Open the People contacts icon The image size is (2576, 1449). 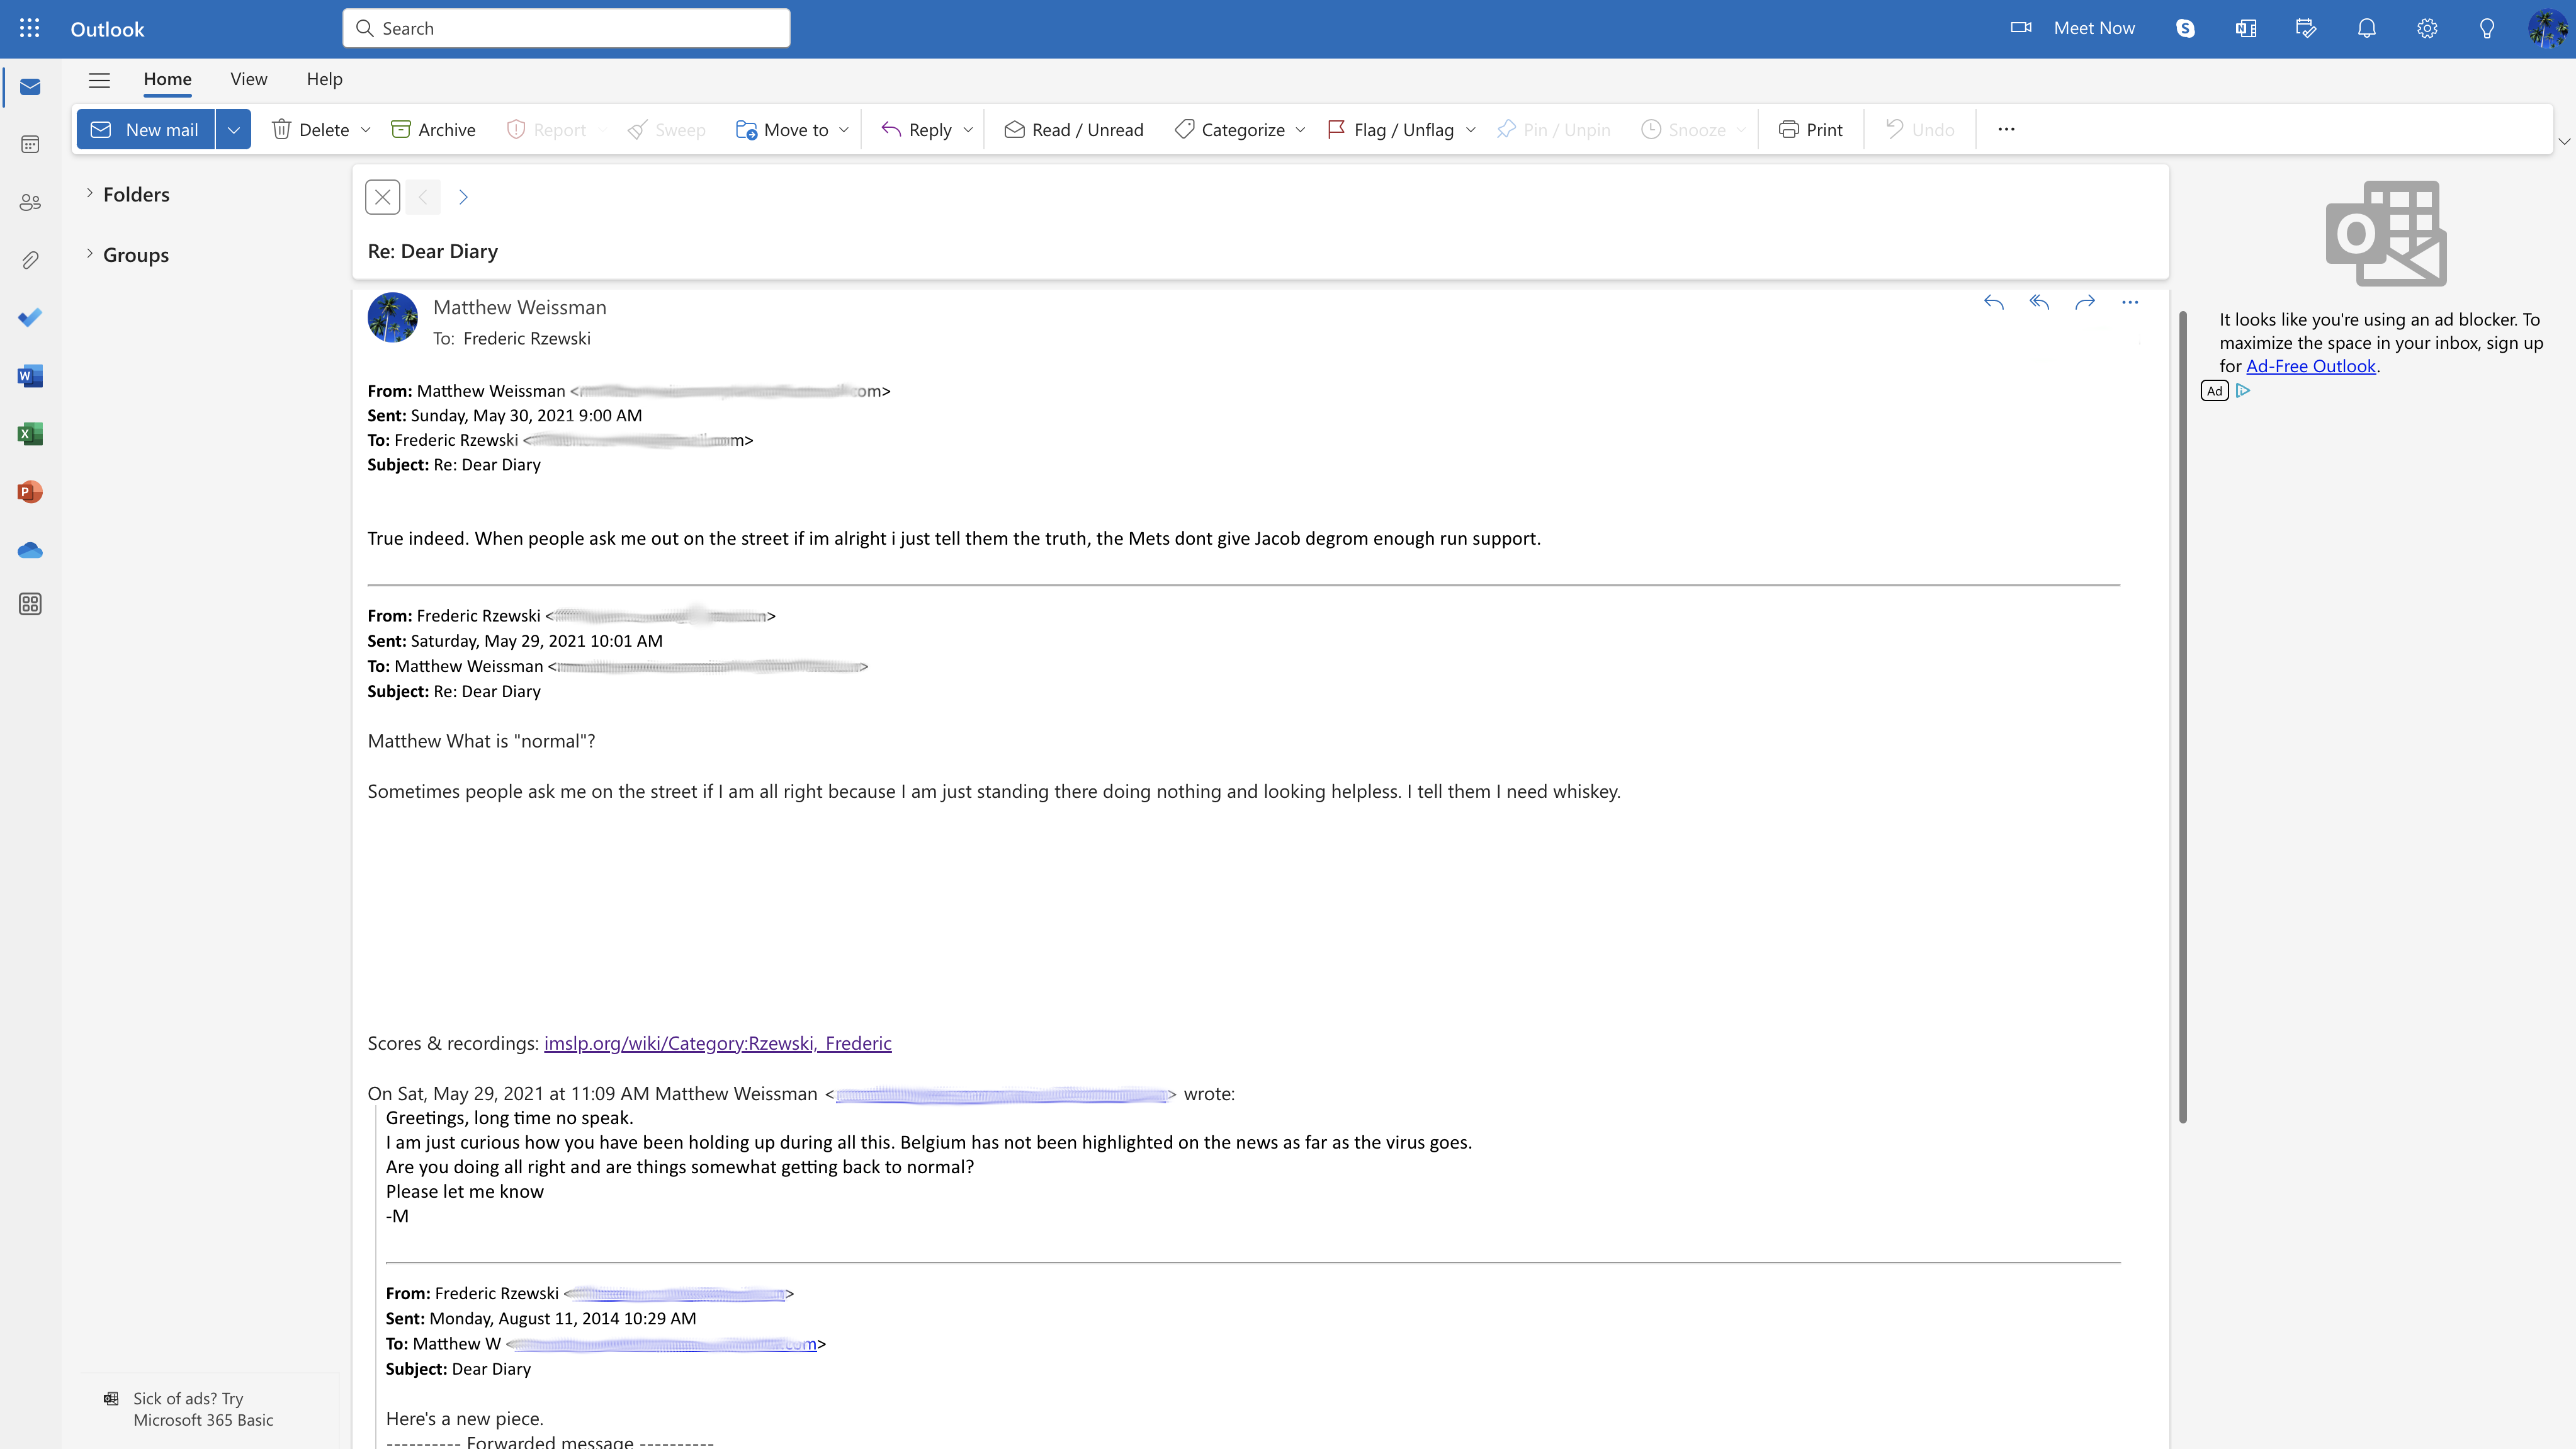point(30,203)
